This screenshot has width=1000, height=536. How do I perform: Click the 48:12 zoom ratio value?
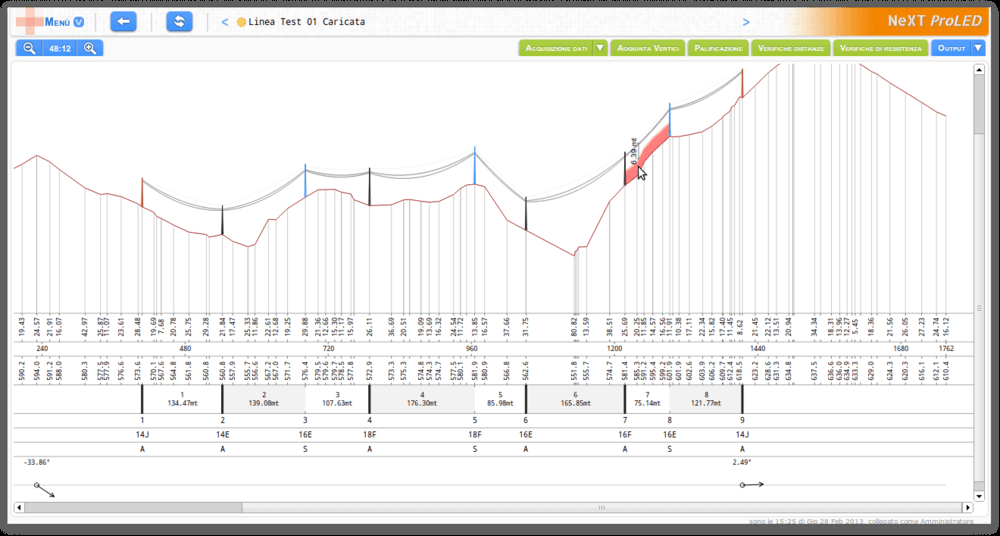[59, 48]
